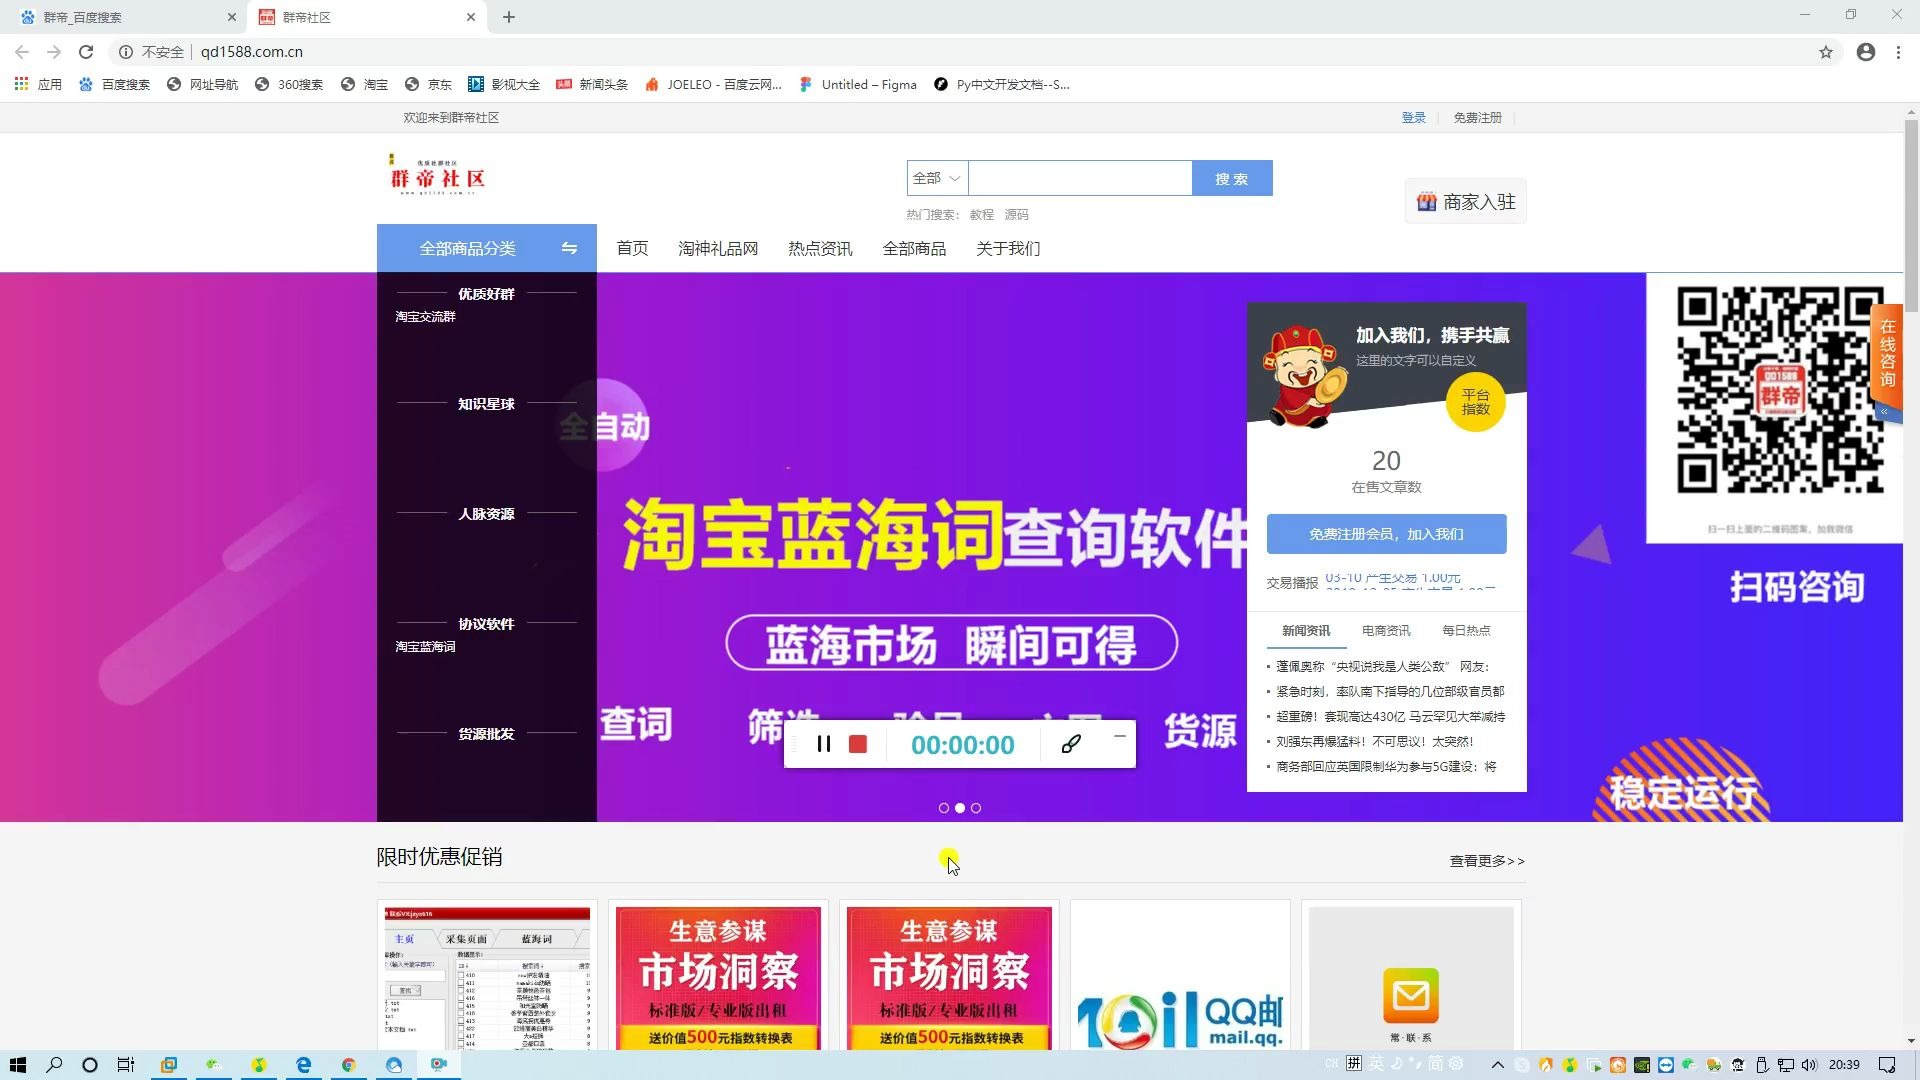
Task: Open the 影视大全 bookmark
Action: click(x=505, y=84)
